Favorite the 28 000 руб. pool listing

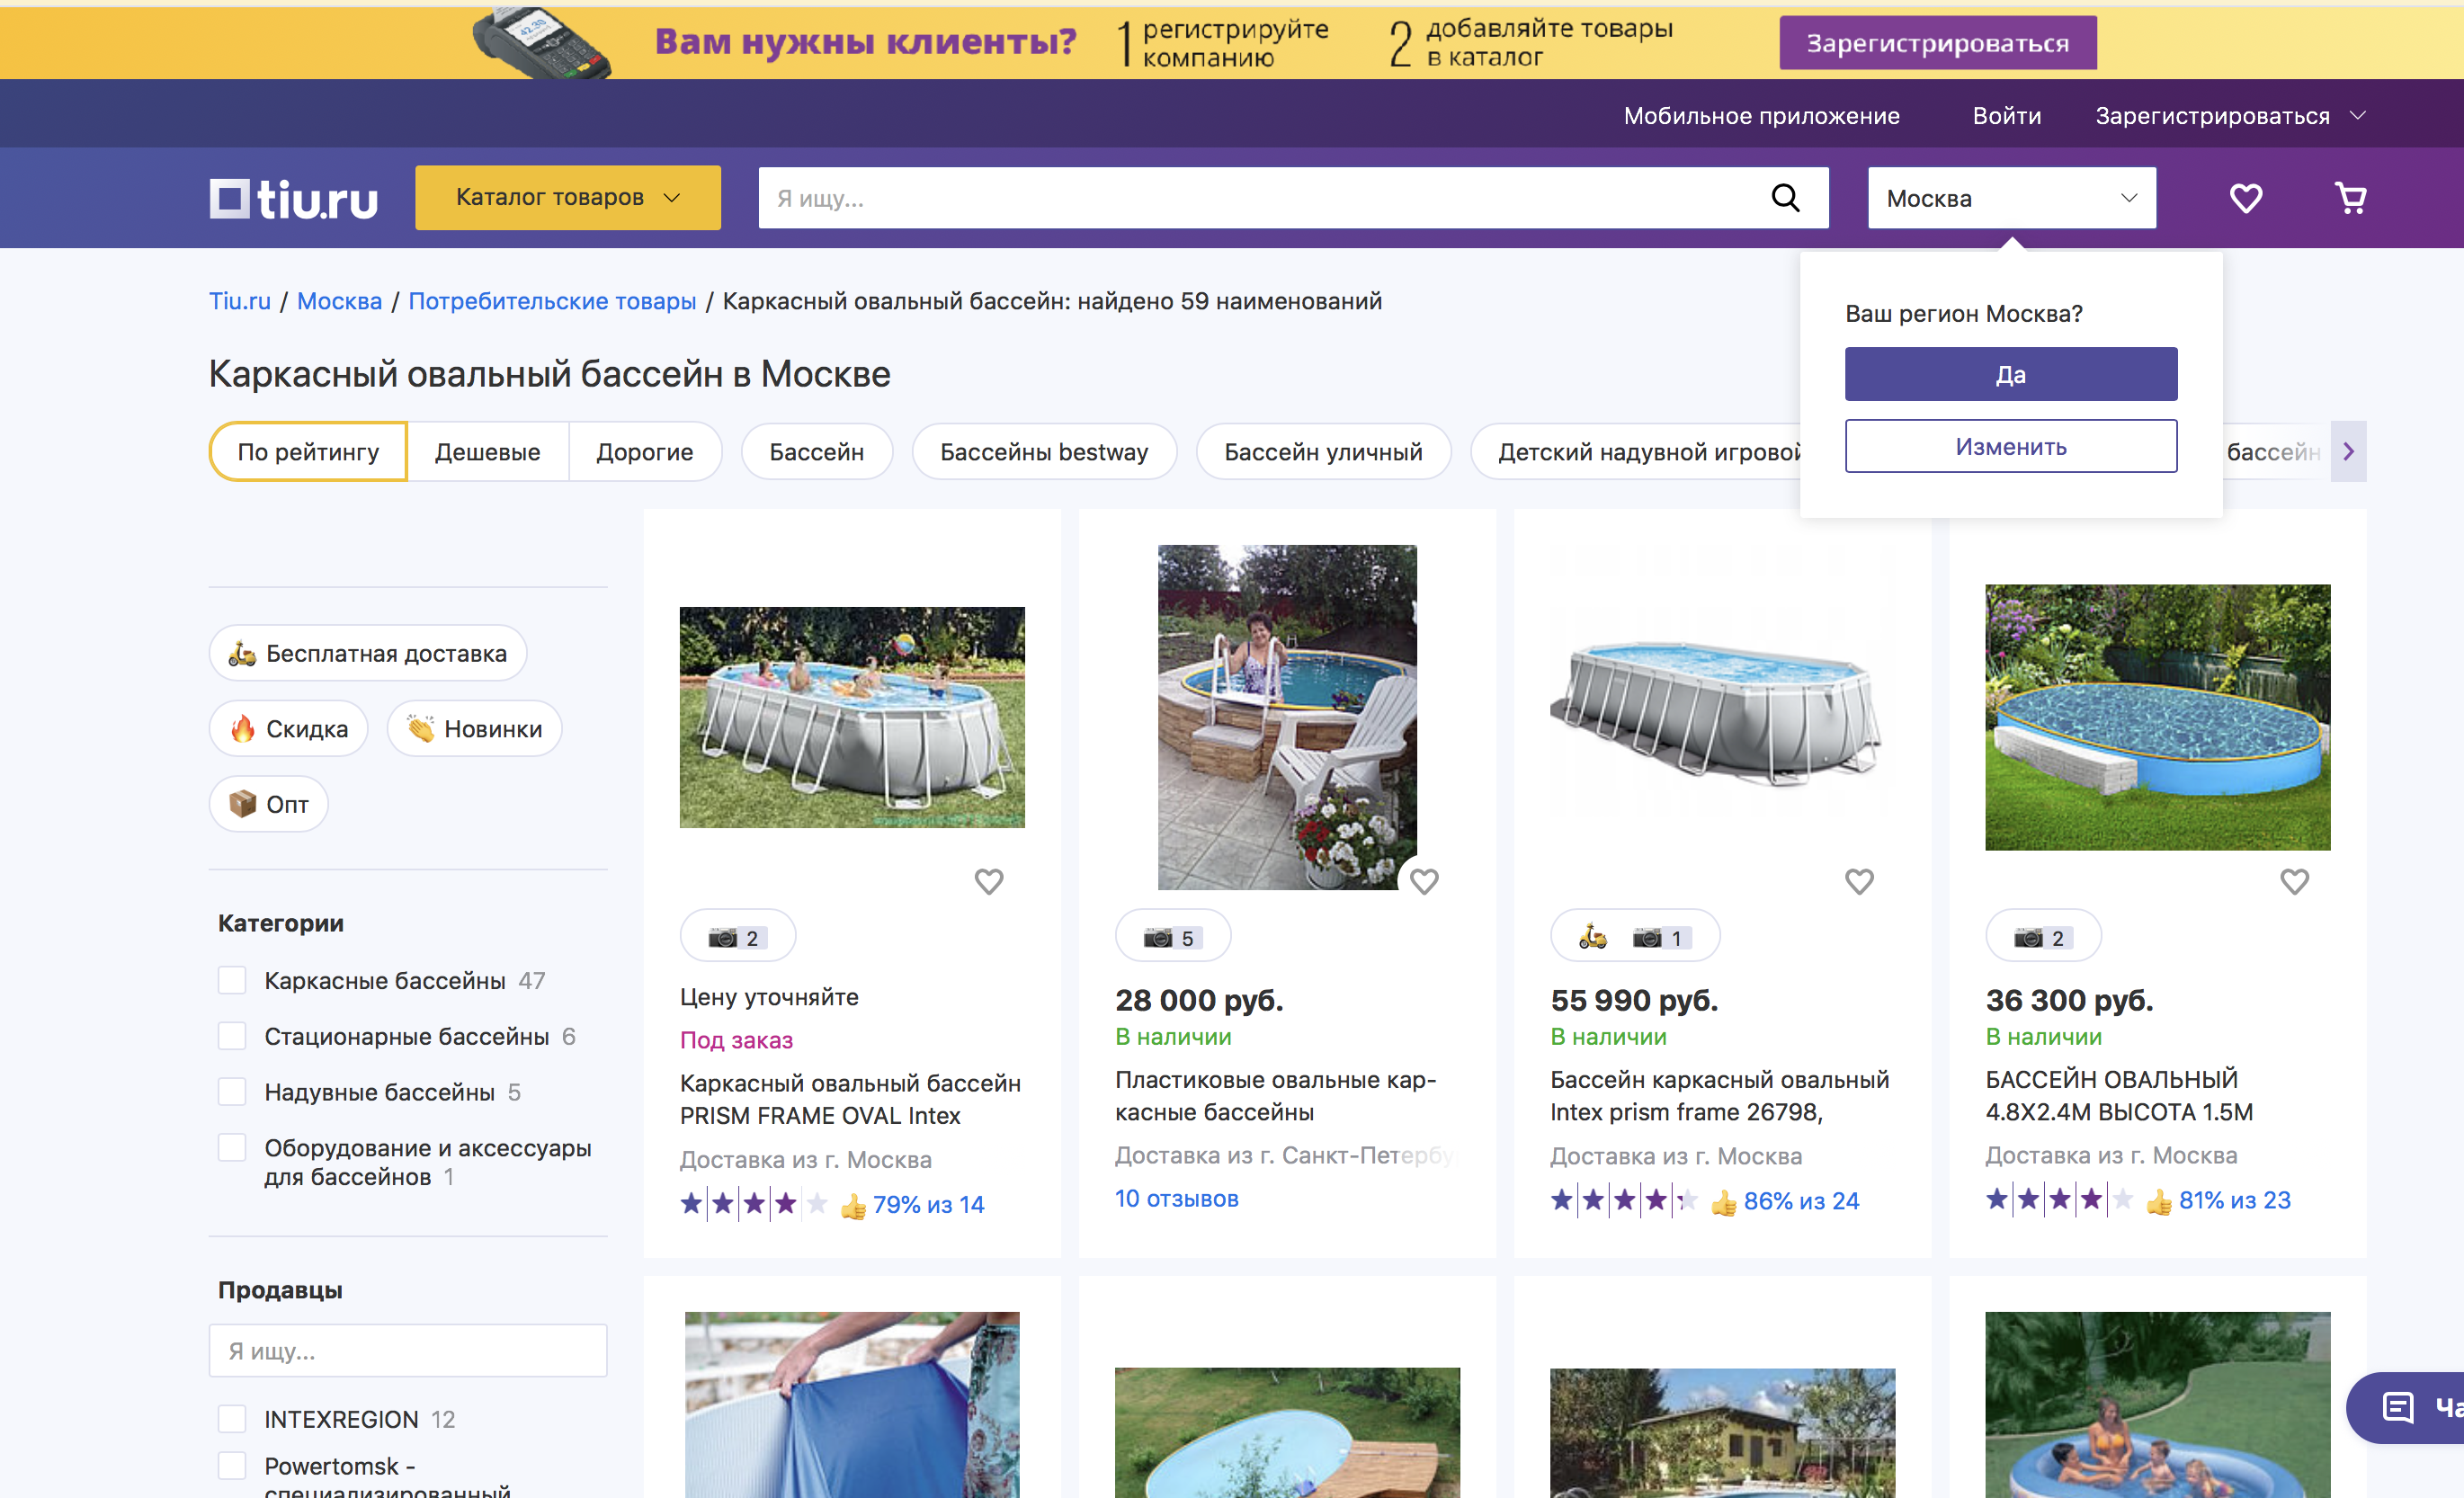pyautogui.click(x=1424, y=881)
